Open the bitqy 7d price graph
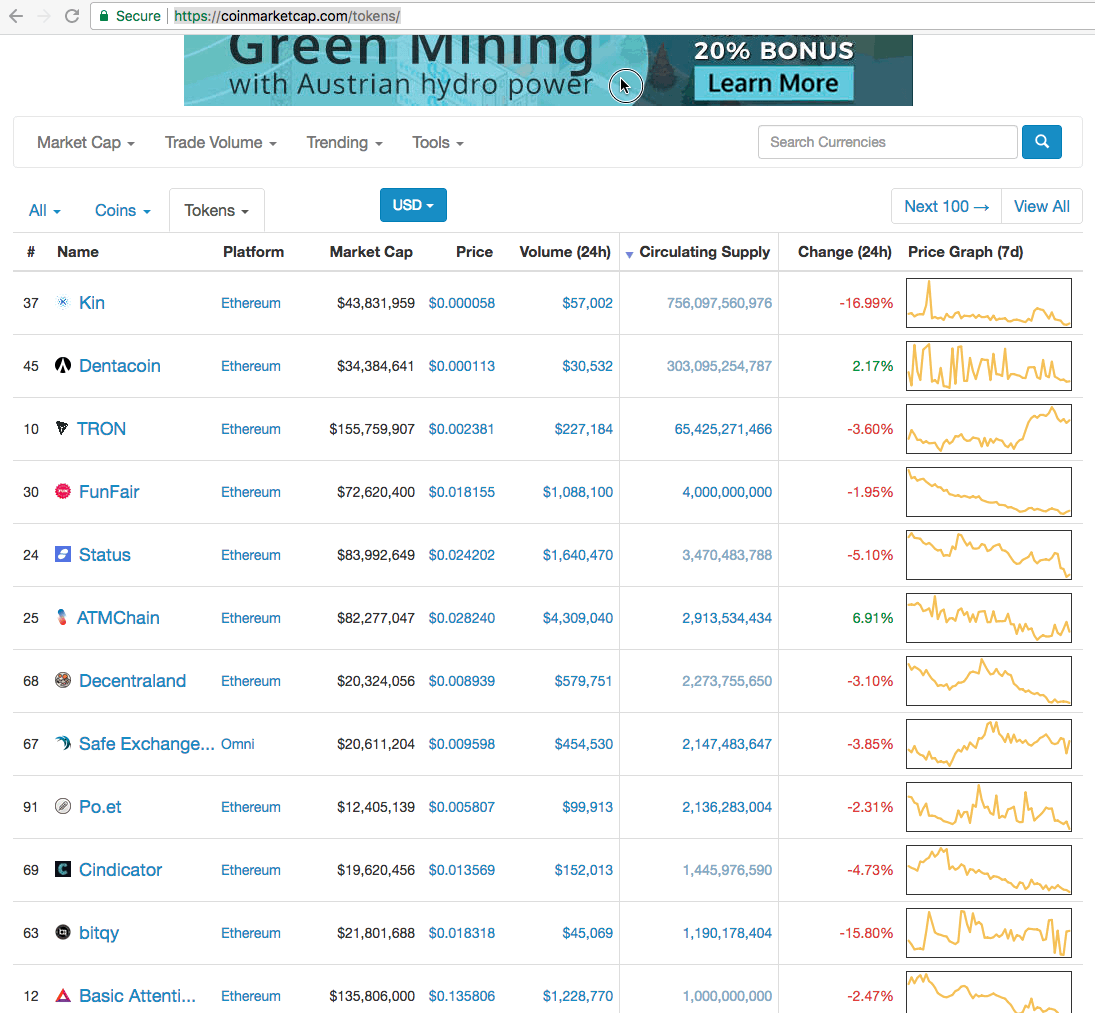This screenshot has height=1013, width=1095. (x=988, y=932)
